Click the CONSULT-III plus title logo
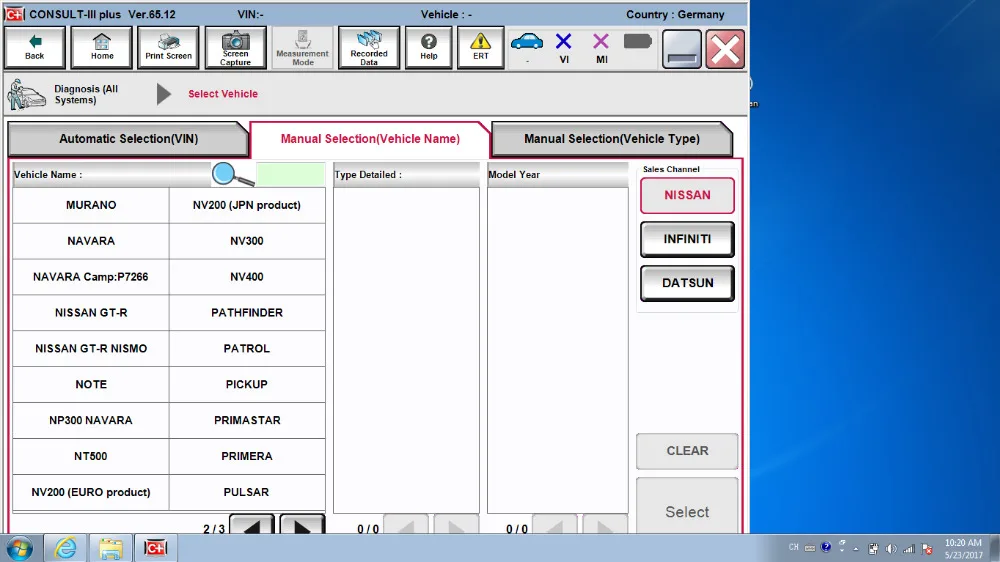The height and width of the screenshot is (562, 1000). [x=14, y=13]
